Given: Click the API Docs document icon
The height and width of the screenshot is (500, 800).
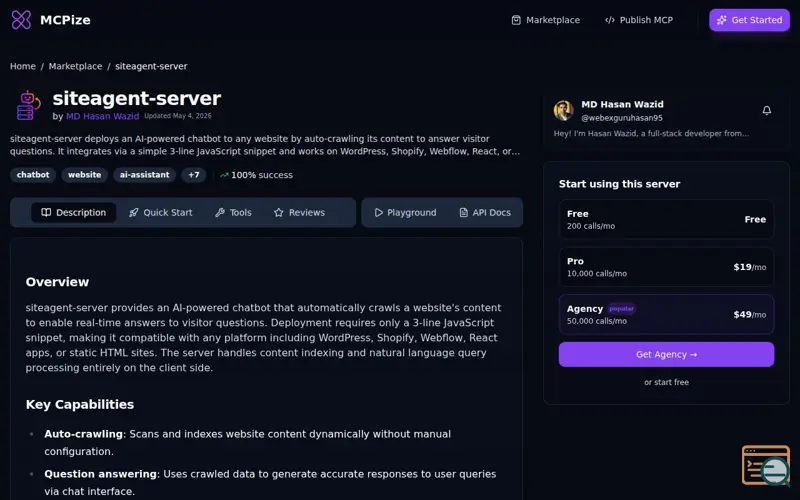Looking at the screenshot, I should [463, 212].
